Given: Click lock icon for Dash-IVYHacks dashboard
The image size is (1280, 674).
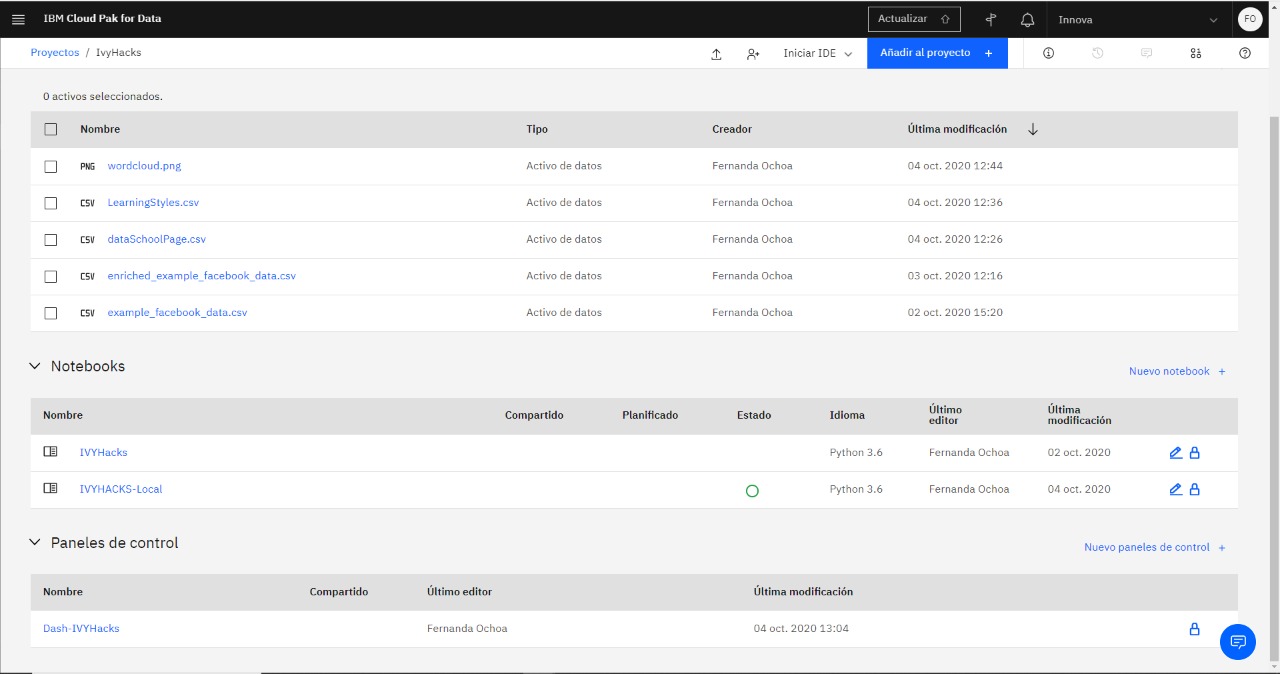Looking at the screenshot, I should [1193, 629].
